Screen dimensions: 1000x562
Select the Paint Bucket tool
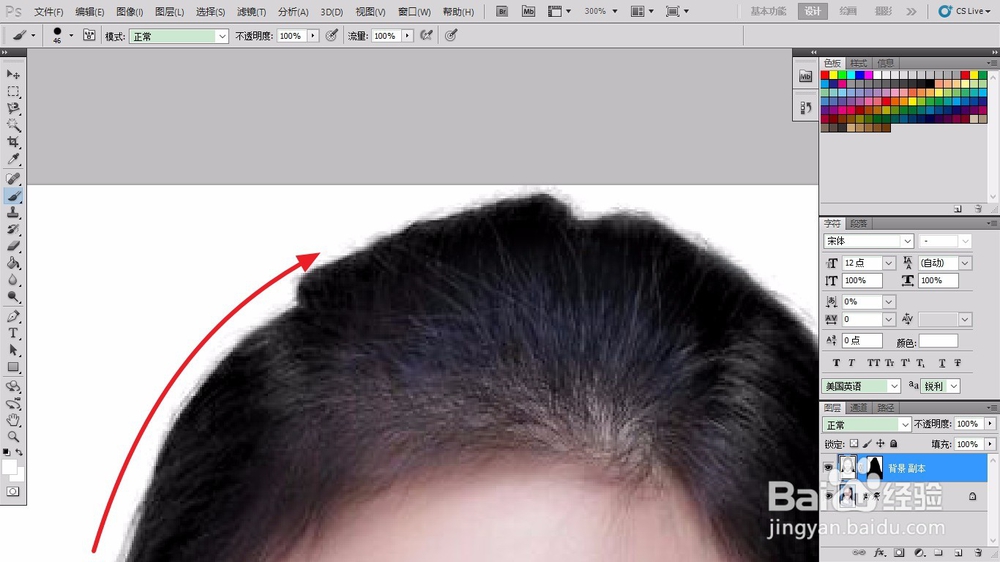point(13,263)
